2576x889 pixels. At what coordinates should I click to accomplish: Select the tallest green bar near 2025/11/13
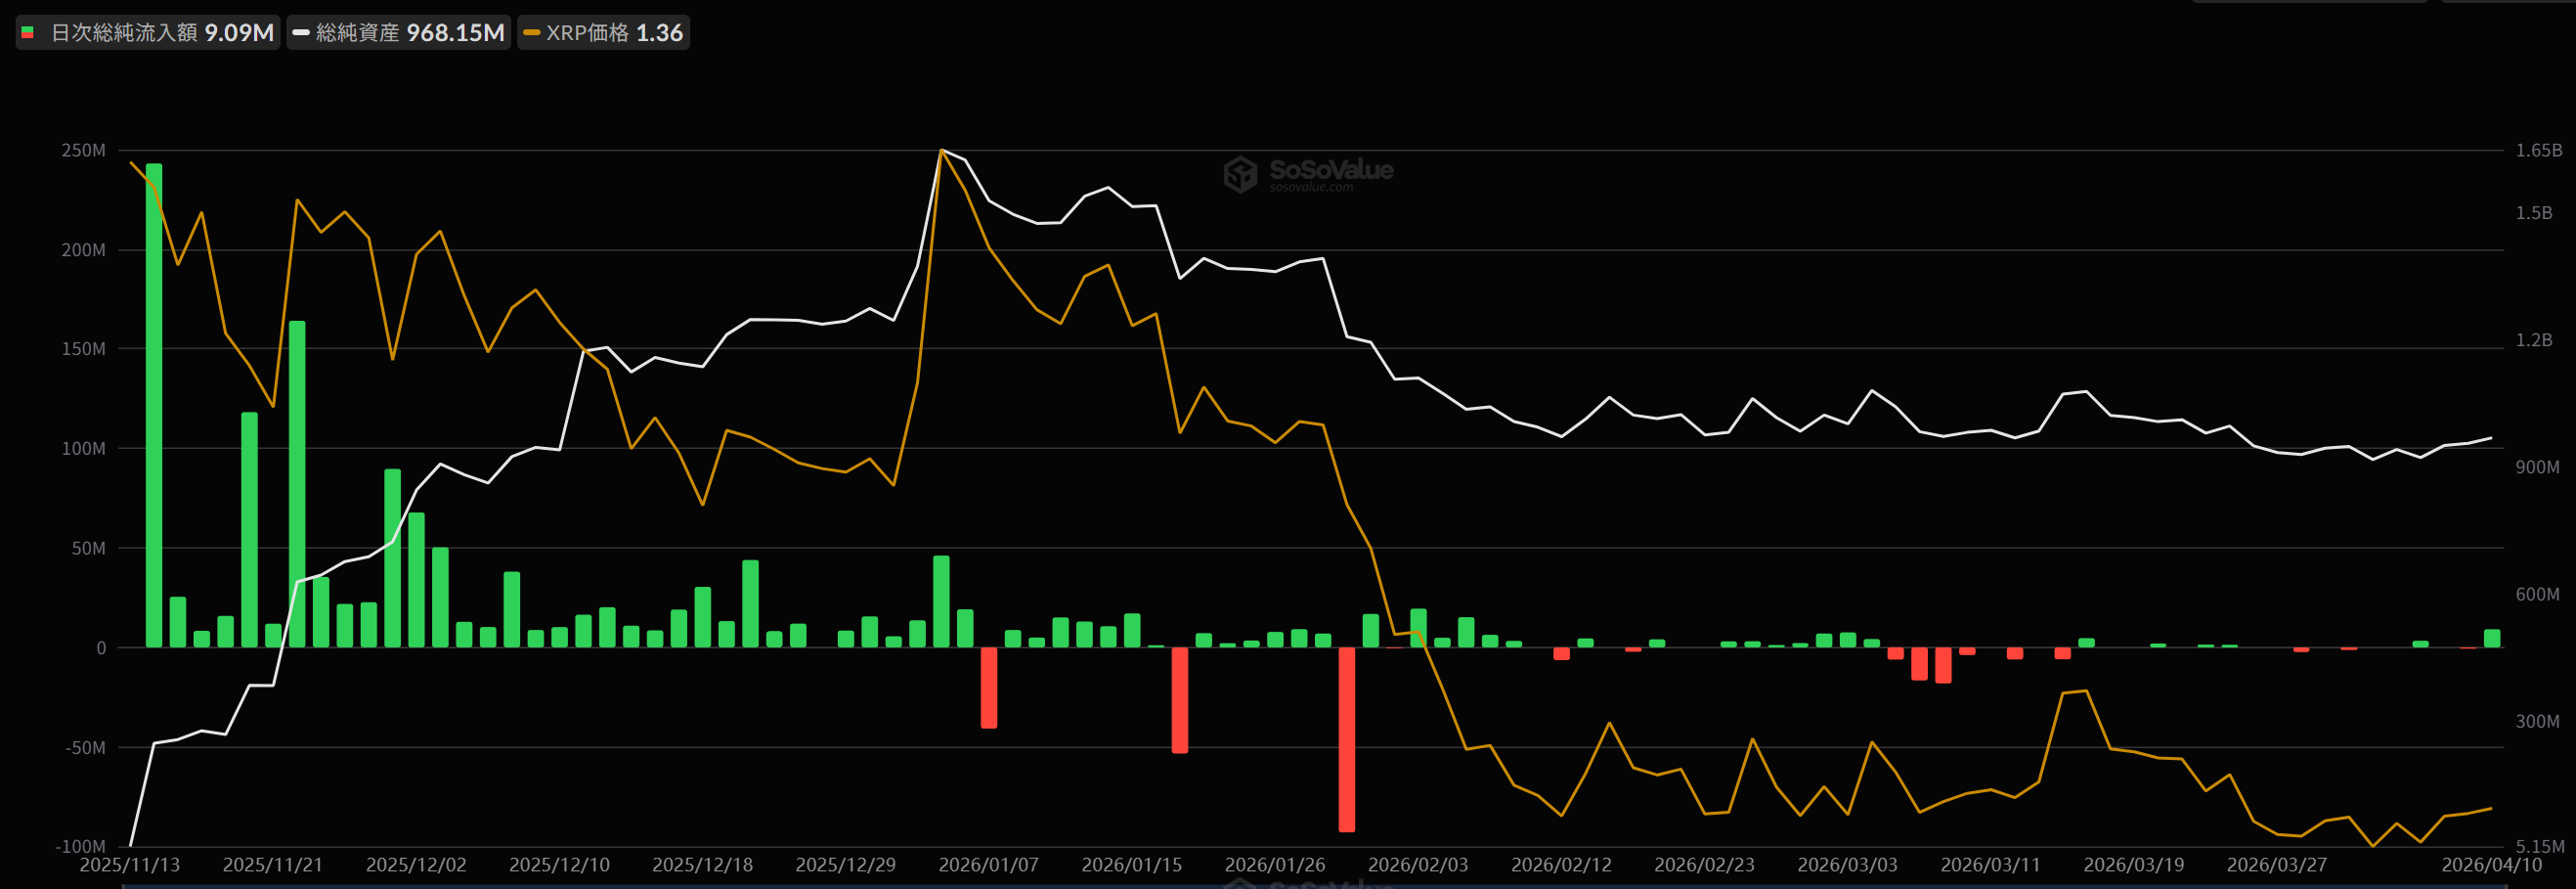click(x=154, y=400)
